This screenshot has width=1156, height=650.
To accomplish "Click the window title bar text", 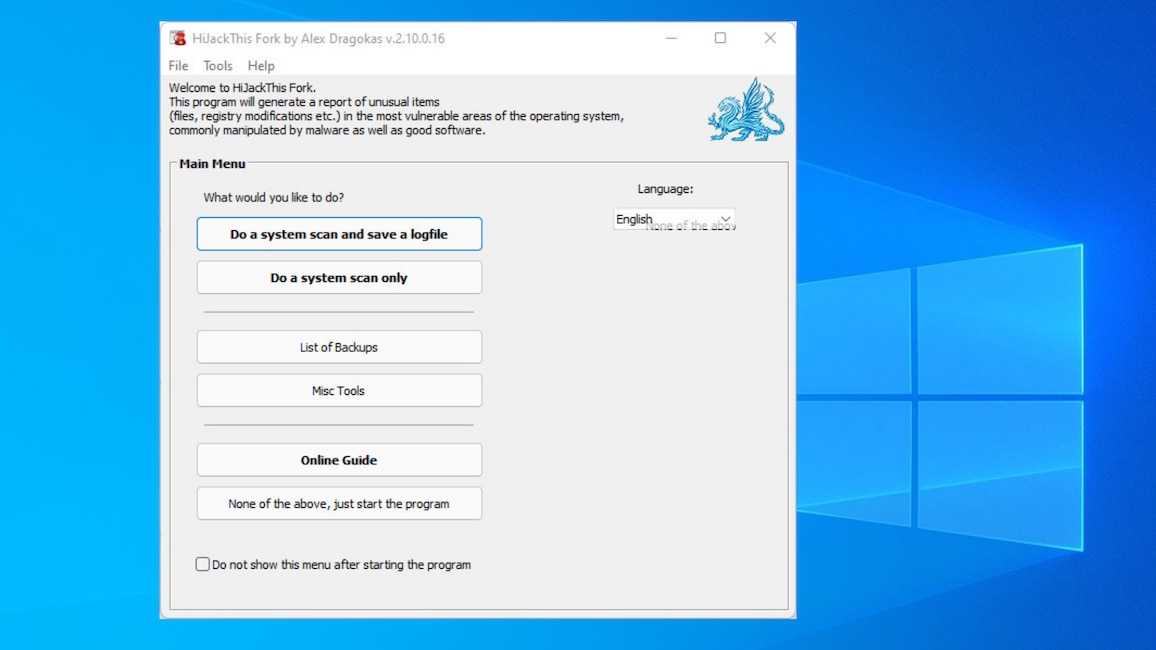I will (x=318, y=38).
